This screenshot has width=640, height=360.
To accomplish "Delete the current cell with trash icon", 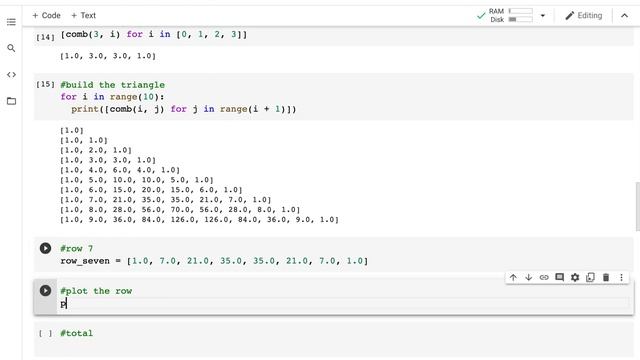I will coord(606,278).
